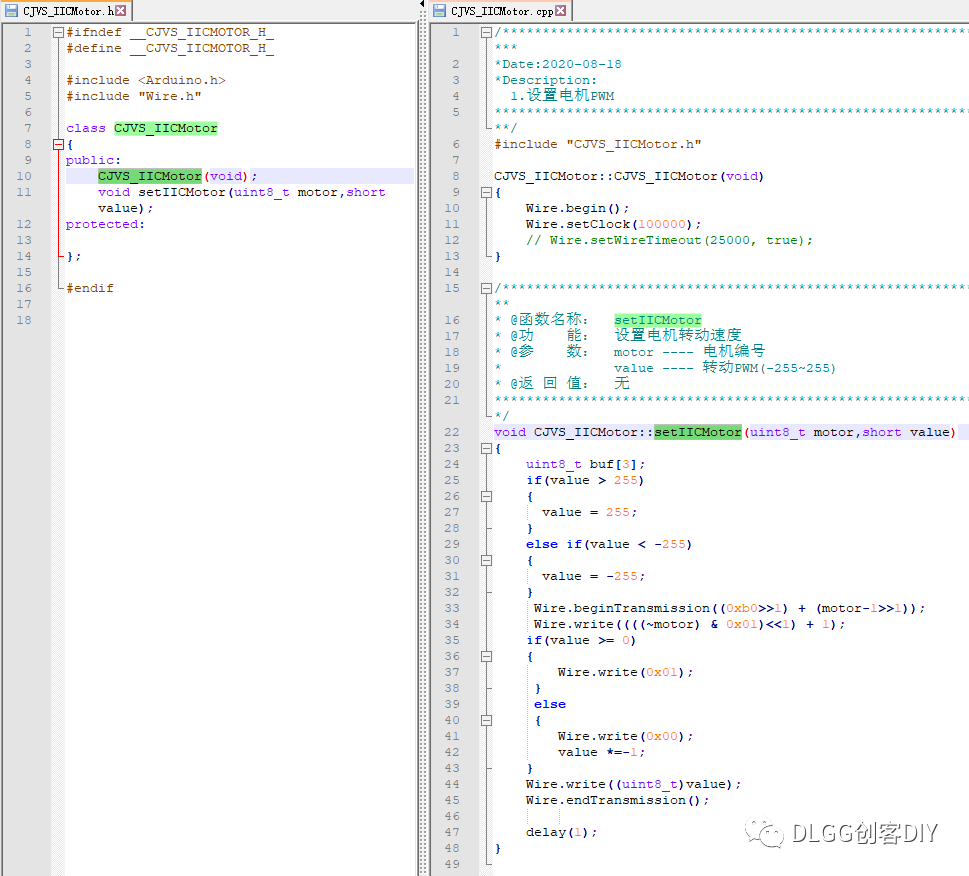Collapse the #ifndef block fold marker
This screenshot has width=969, height=876.
coord(58,32)
